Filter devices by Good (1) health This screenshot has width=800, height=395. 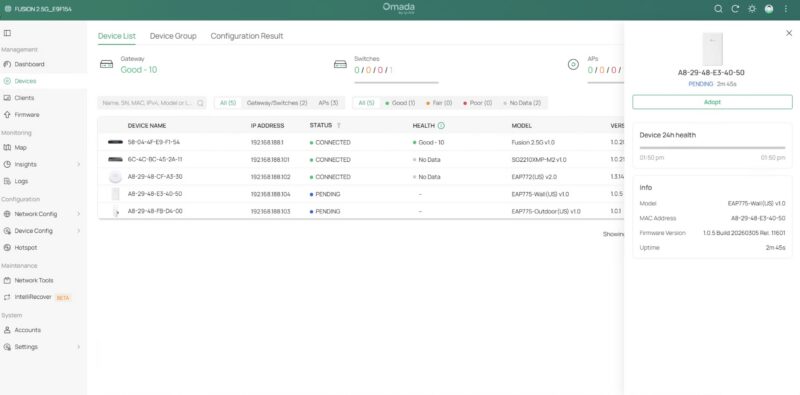click(x=400, y=103)
